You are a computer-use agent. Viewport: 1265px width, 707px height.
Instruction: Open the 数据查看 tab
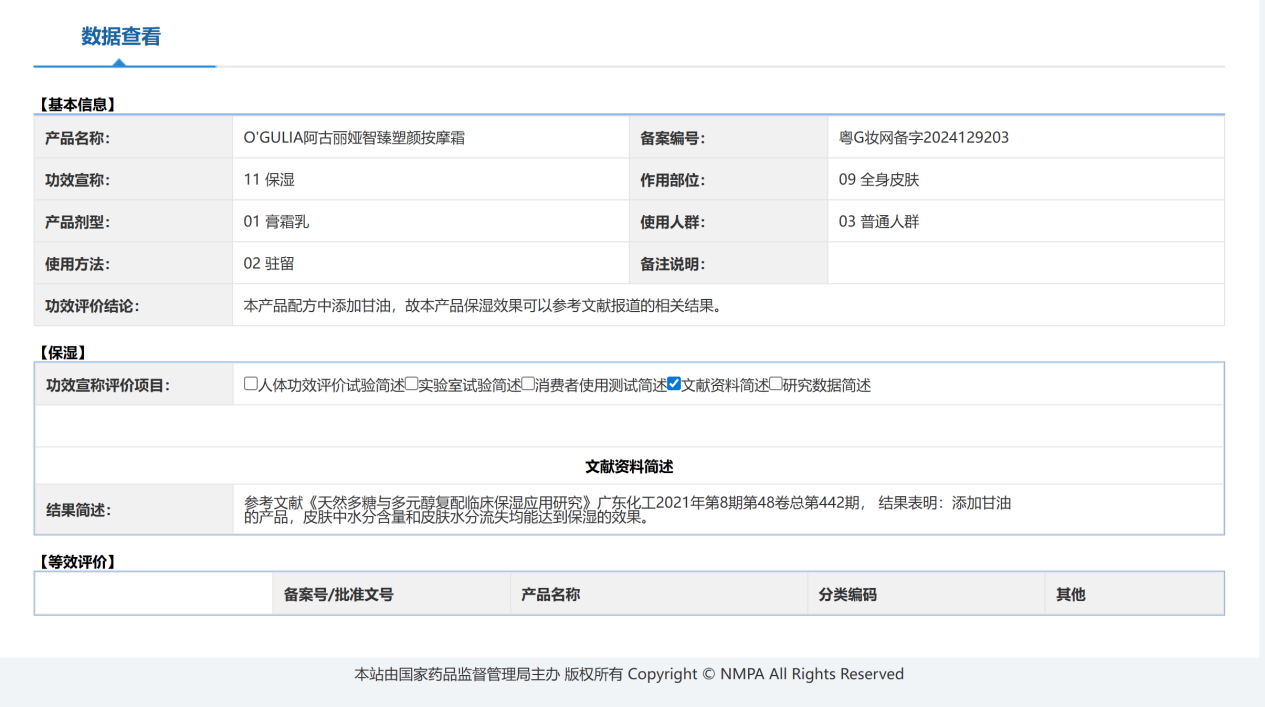click(121, 37)
